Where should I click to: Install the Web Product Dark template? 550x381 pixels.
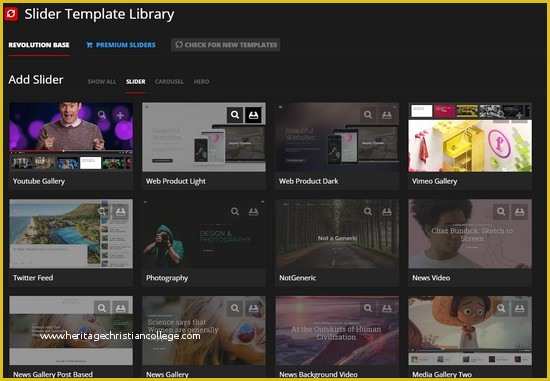(387, 115)
